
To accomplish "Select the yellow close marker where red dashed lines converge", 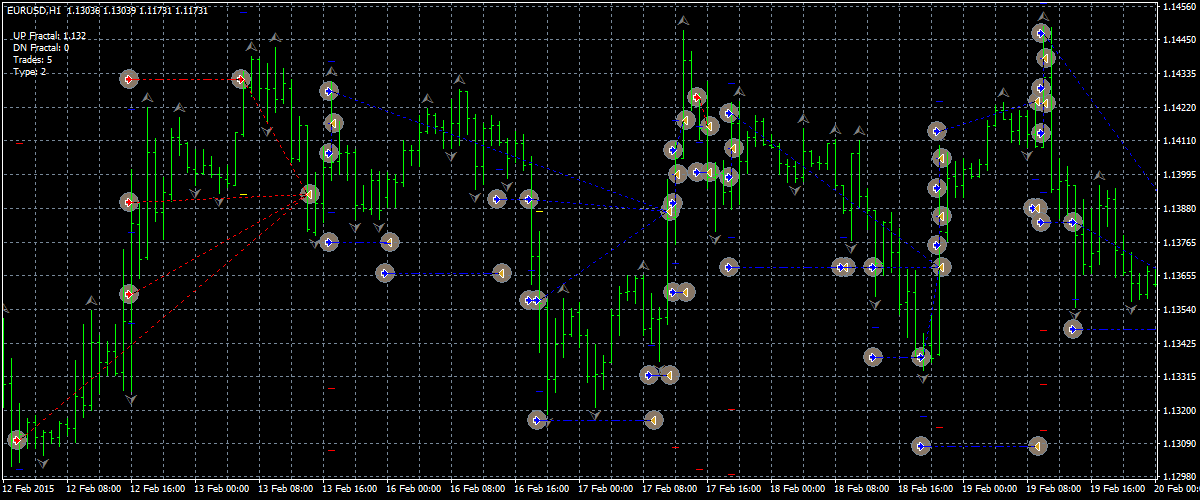I will pyautogui.click(x=309, y=194).
